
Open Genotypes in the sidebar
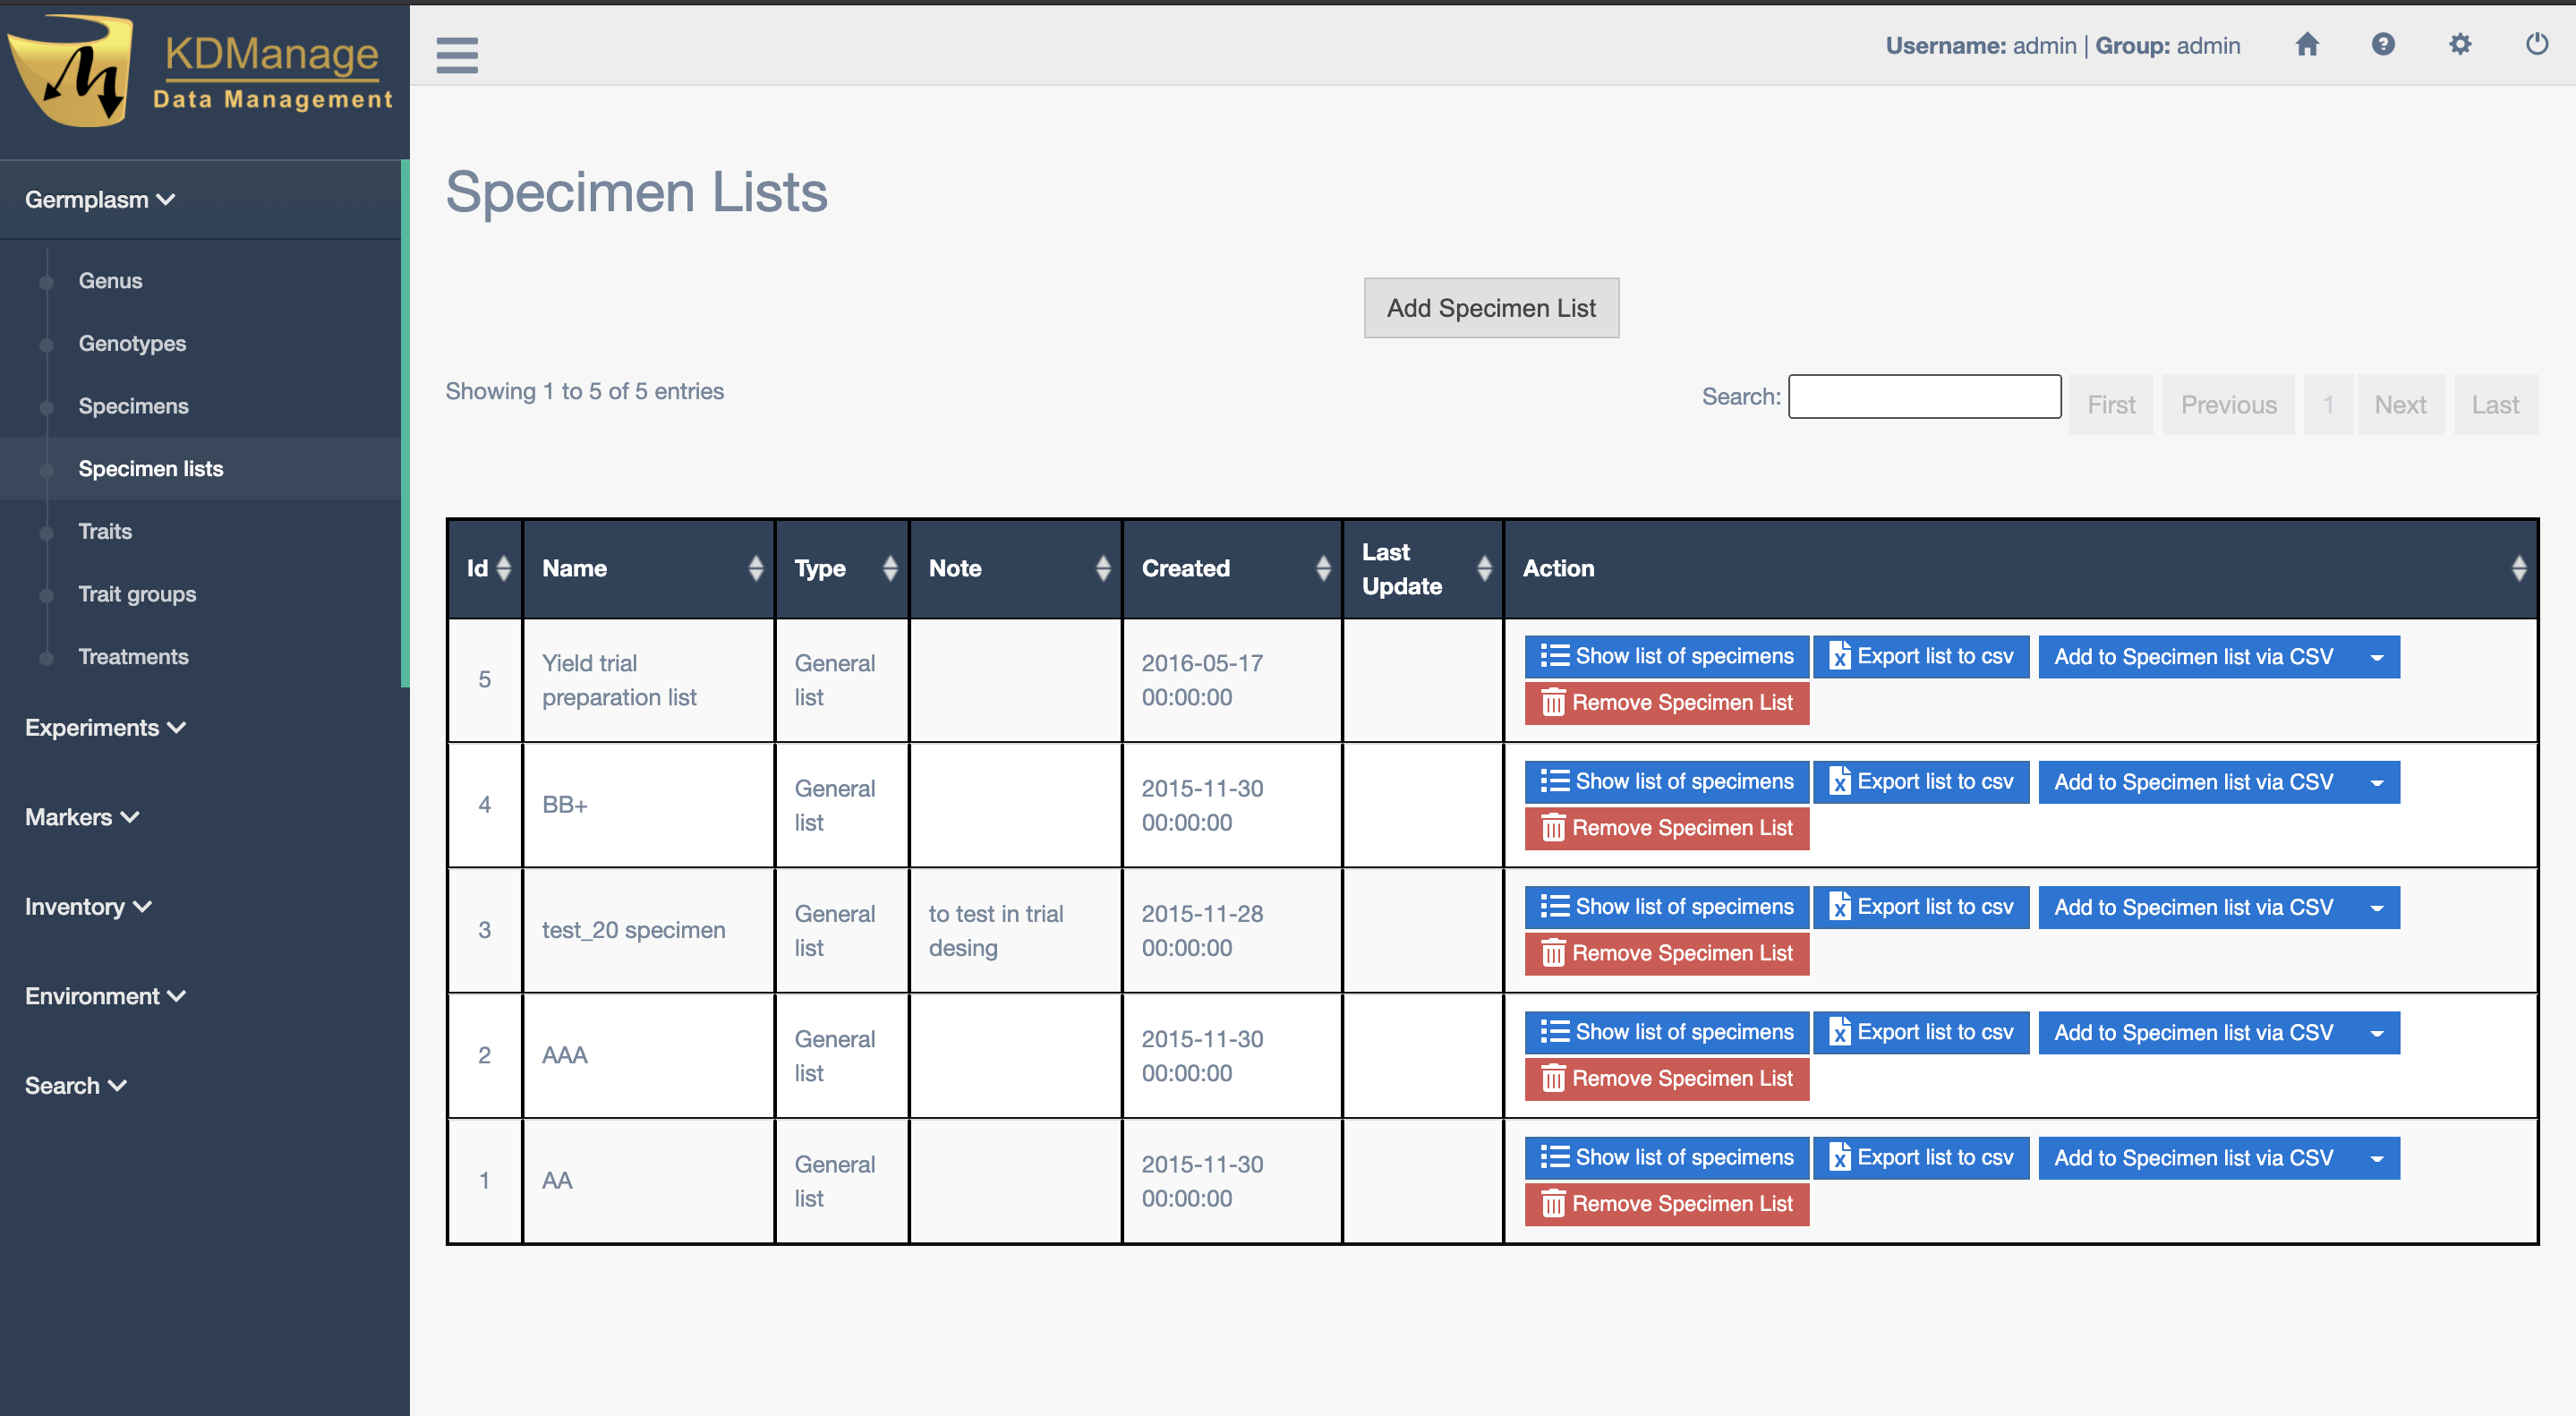pos(132,343)
